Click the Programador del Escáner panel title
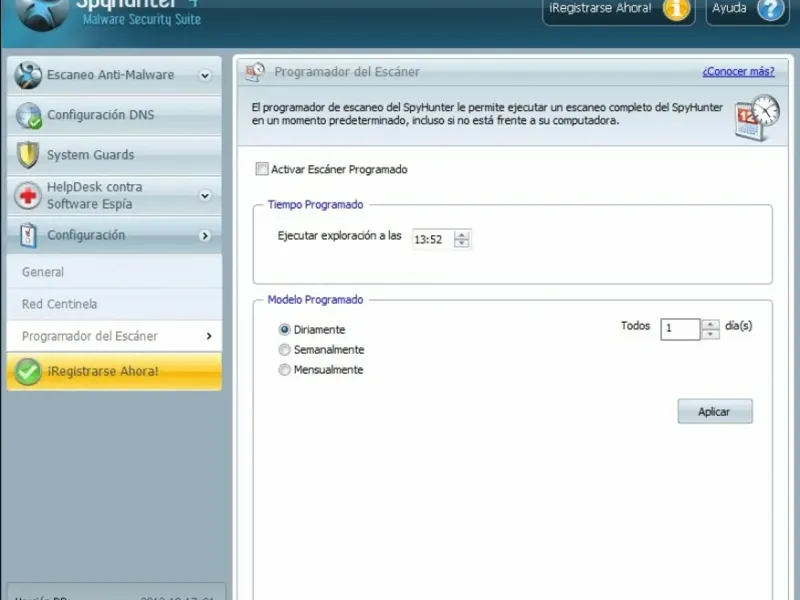The width and height of the screenshot is (800, 600). [347, 72]
